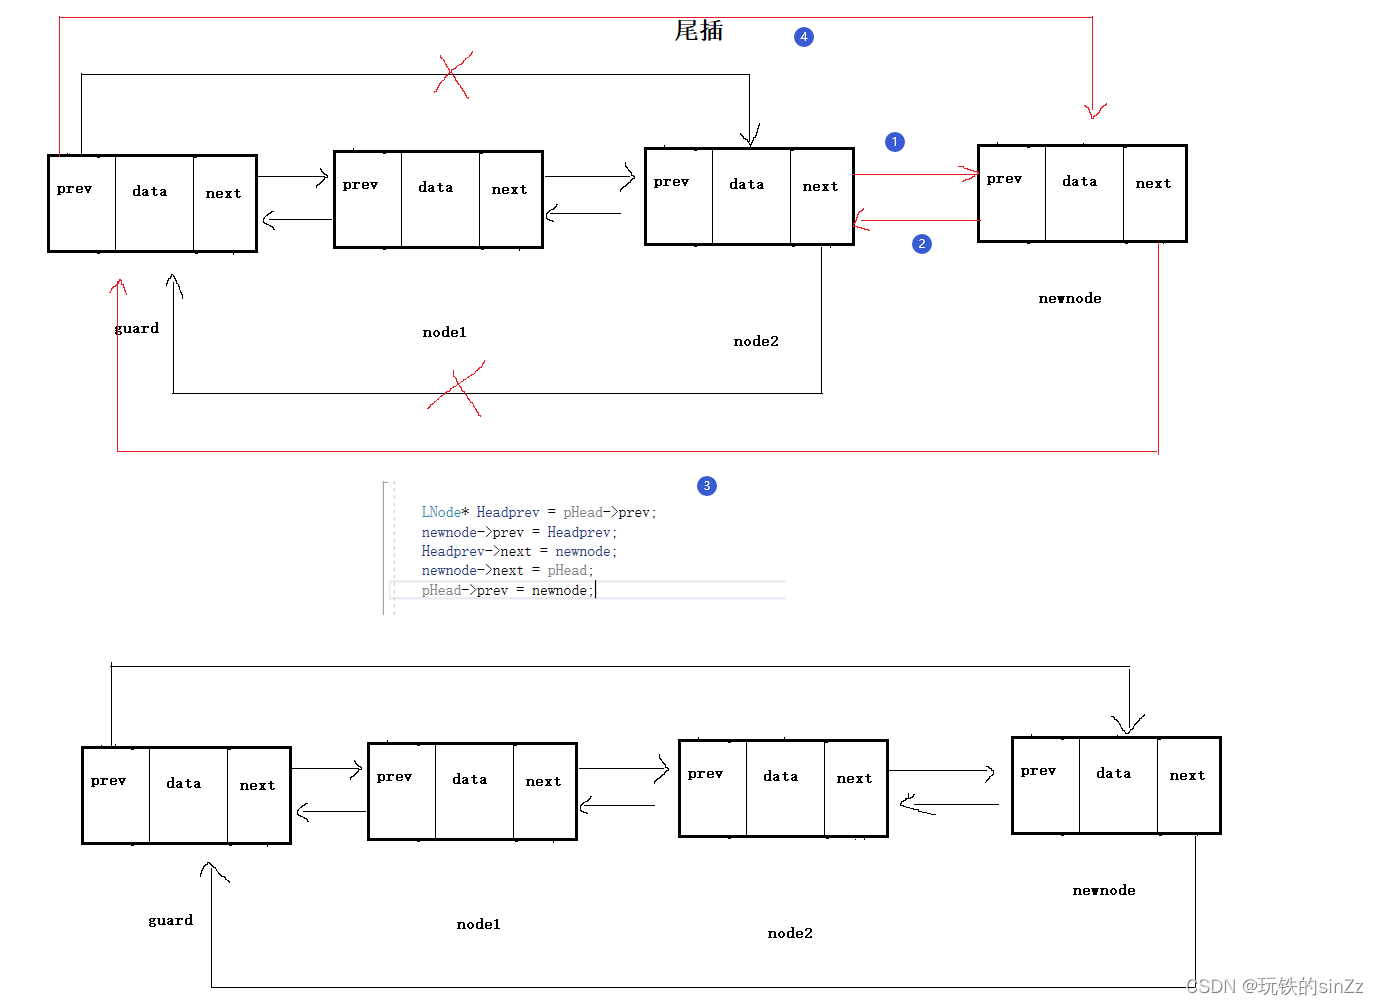Click 'node2' label in the lower diagram
This screenshot has width=1379, height=1005.
(789, 933)
